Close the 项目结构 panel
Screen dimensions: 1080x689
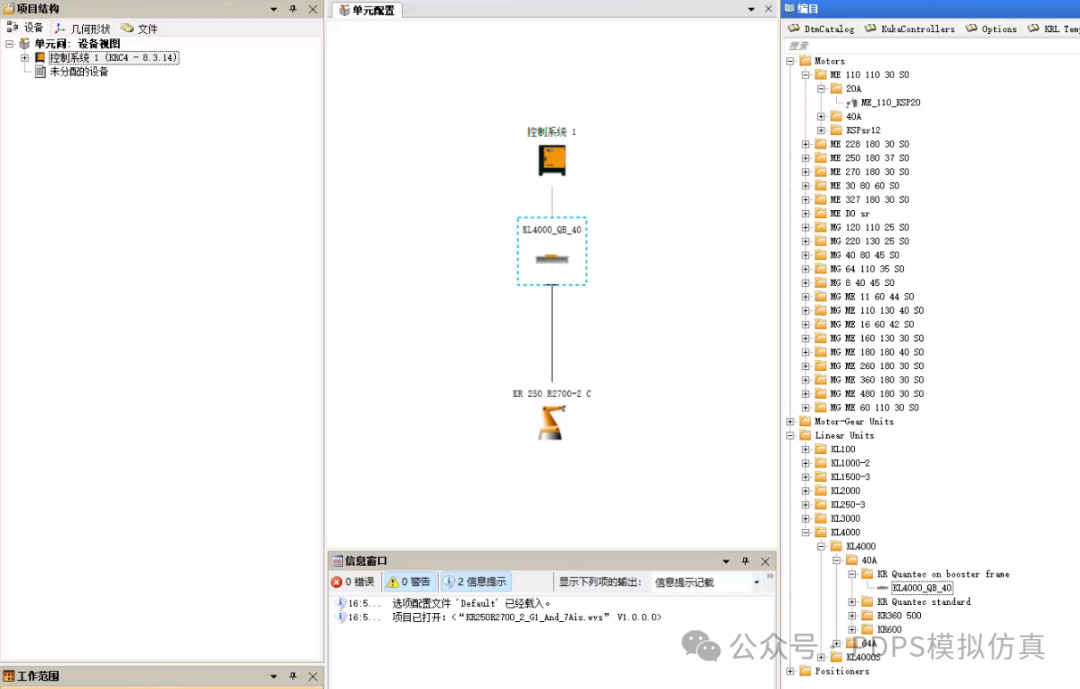coord(313,9)
